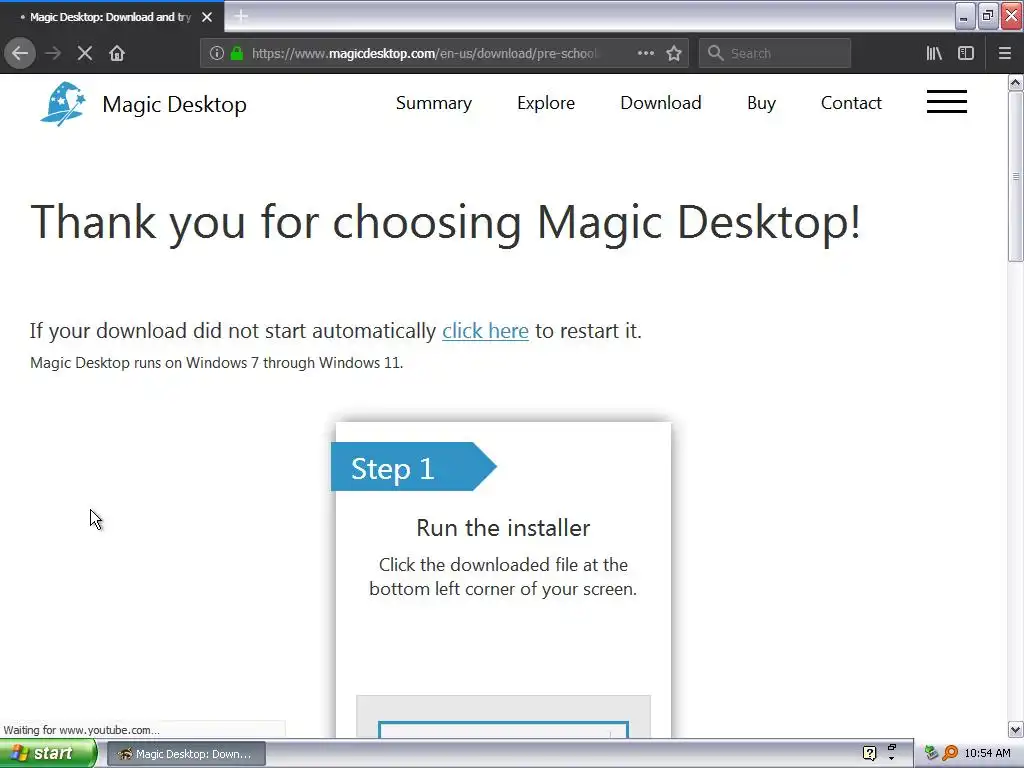
Task: Click Magic Desktop taskbar button
Action: click(x=186, y=754)
